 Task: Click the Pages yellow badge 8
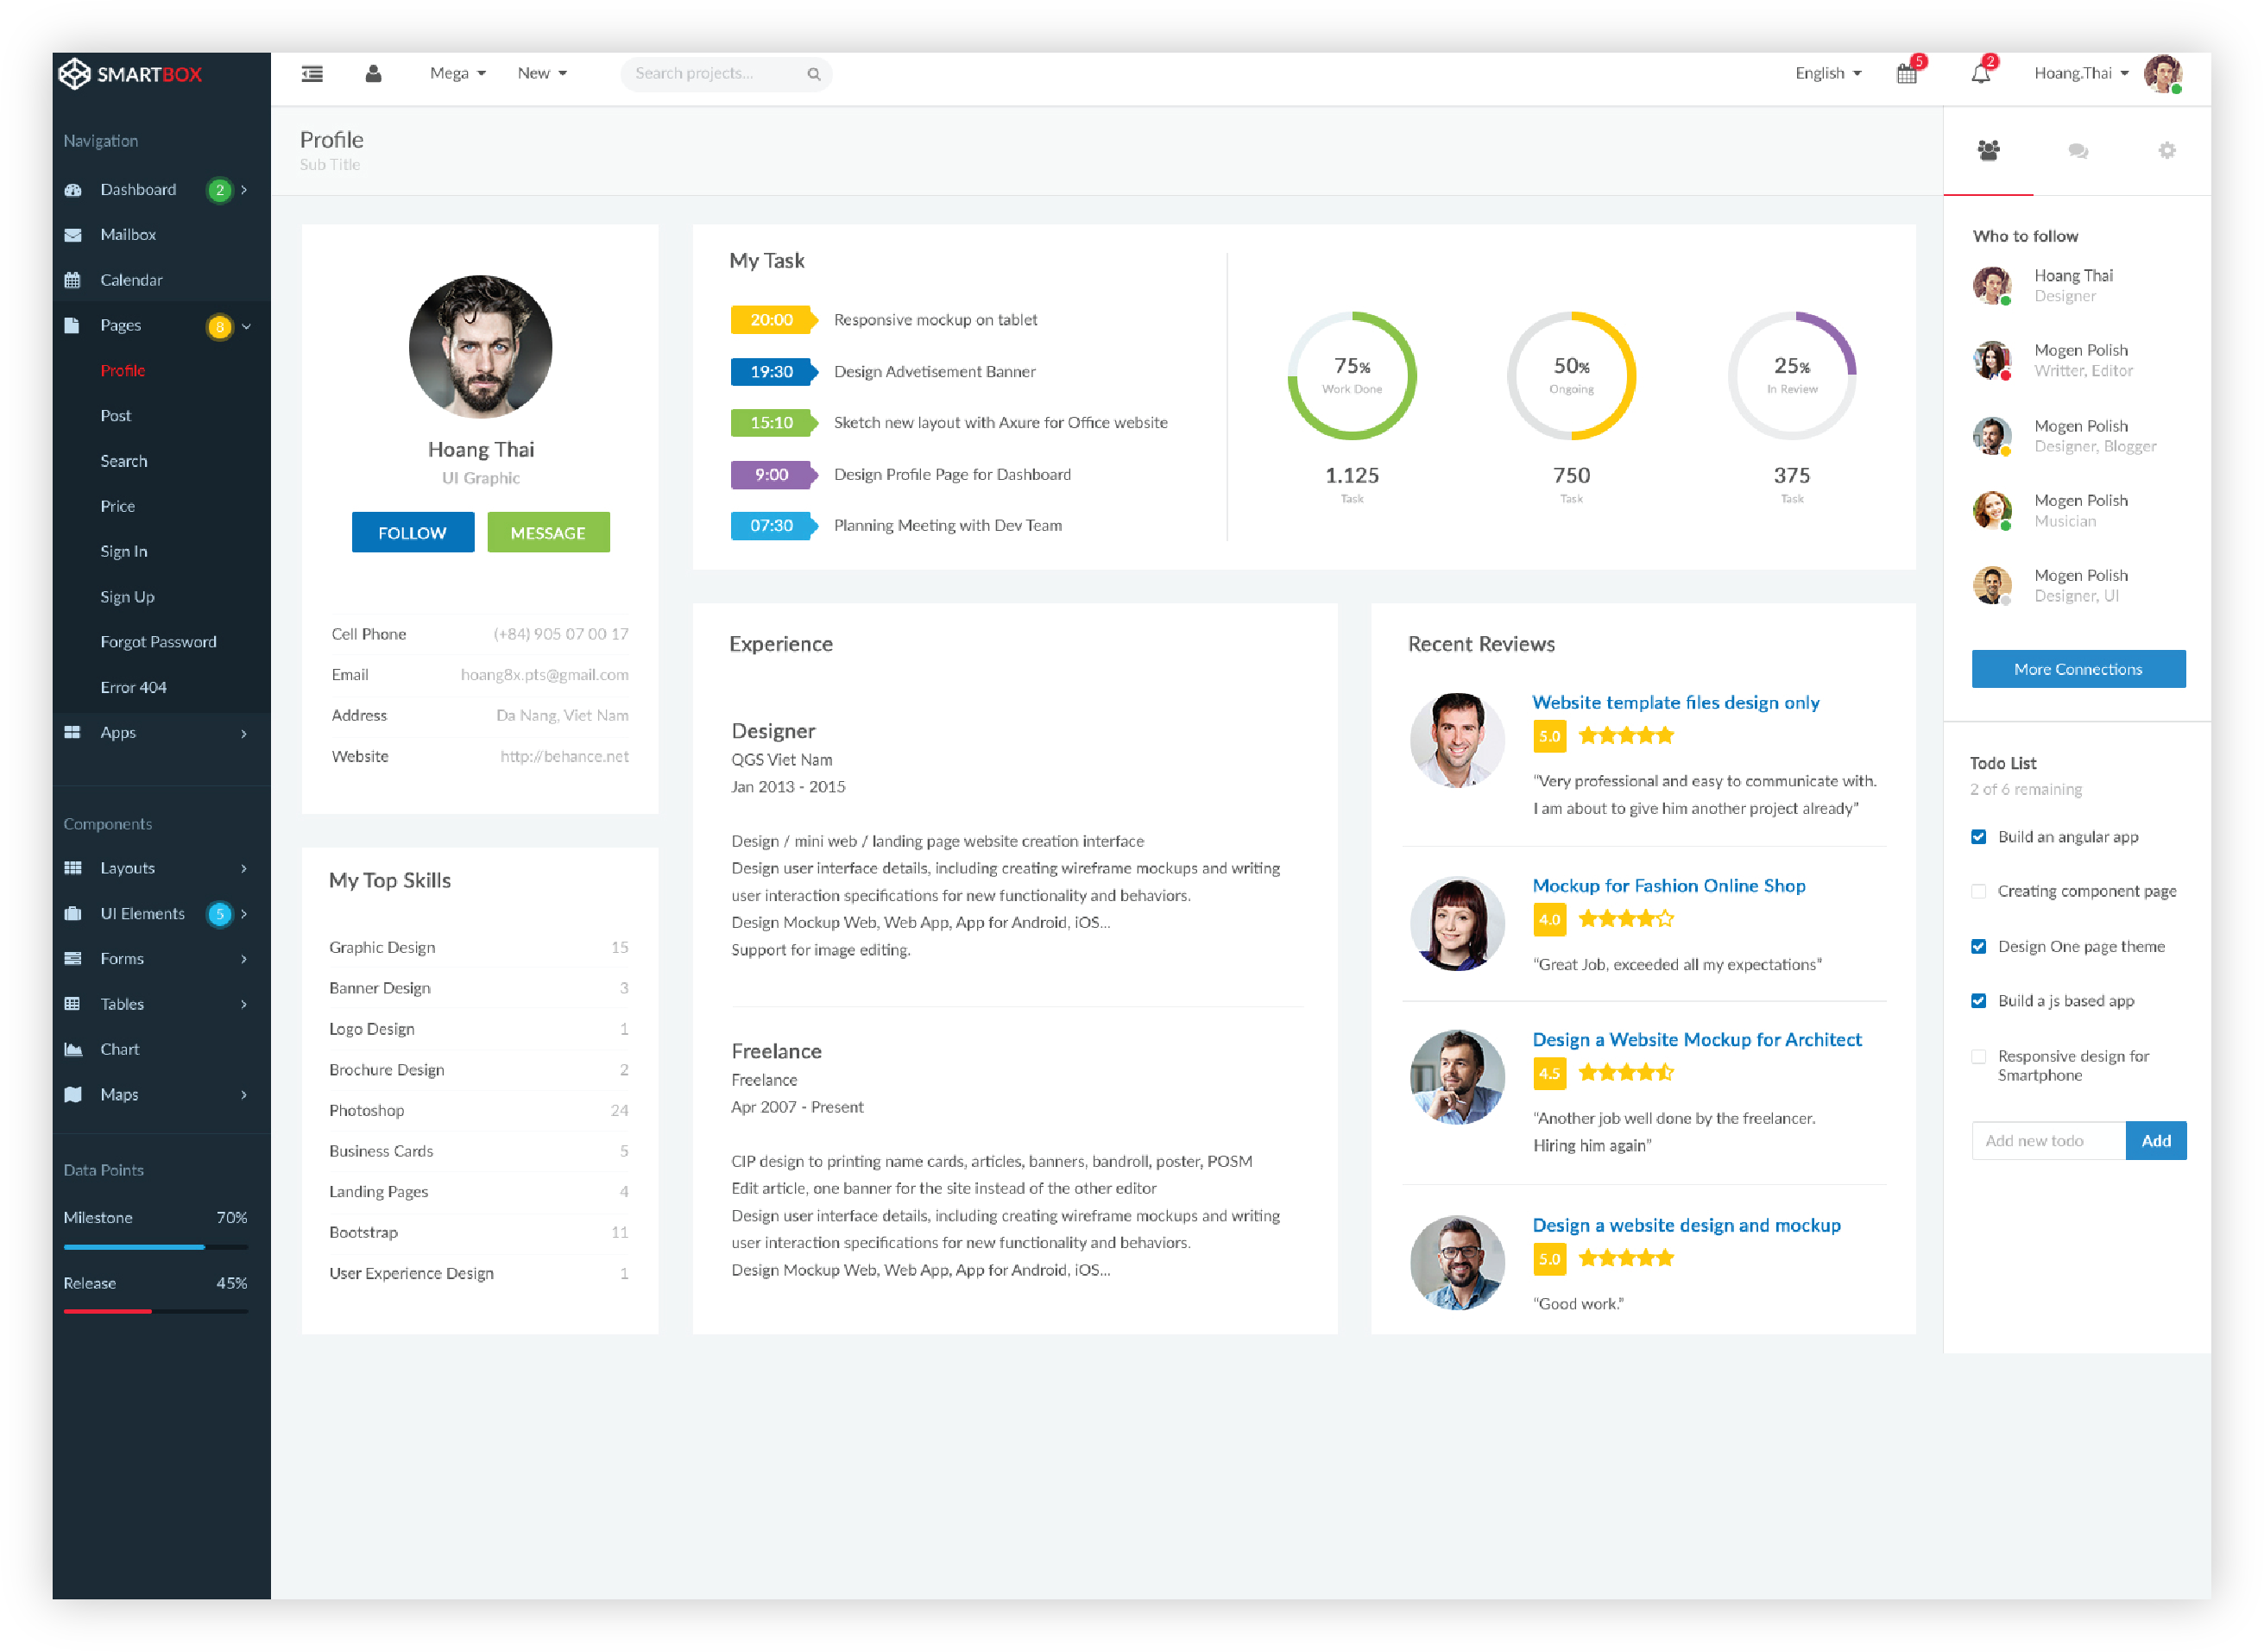[220, 326]
